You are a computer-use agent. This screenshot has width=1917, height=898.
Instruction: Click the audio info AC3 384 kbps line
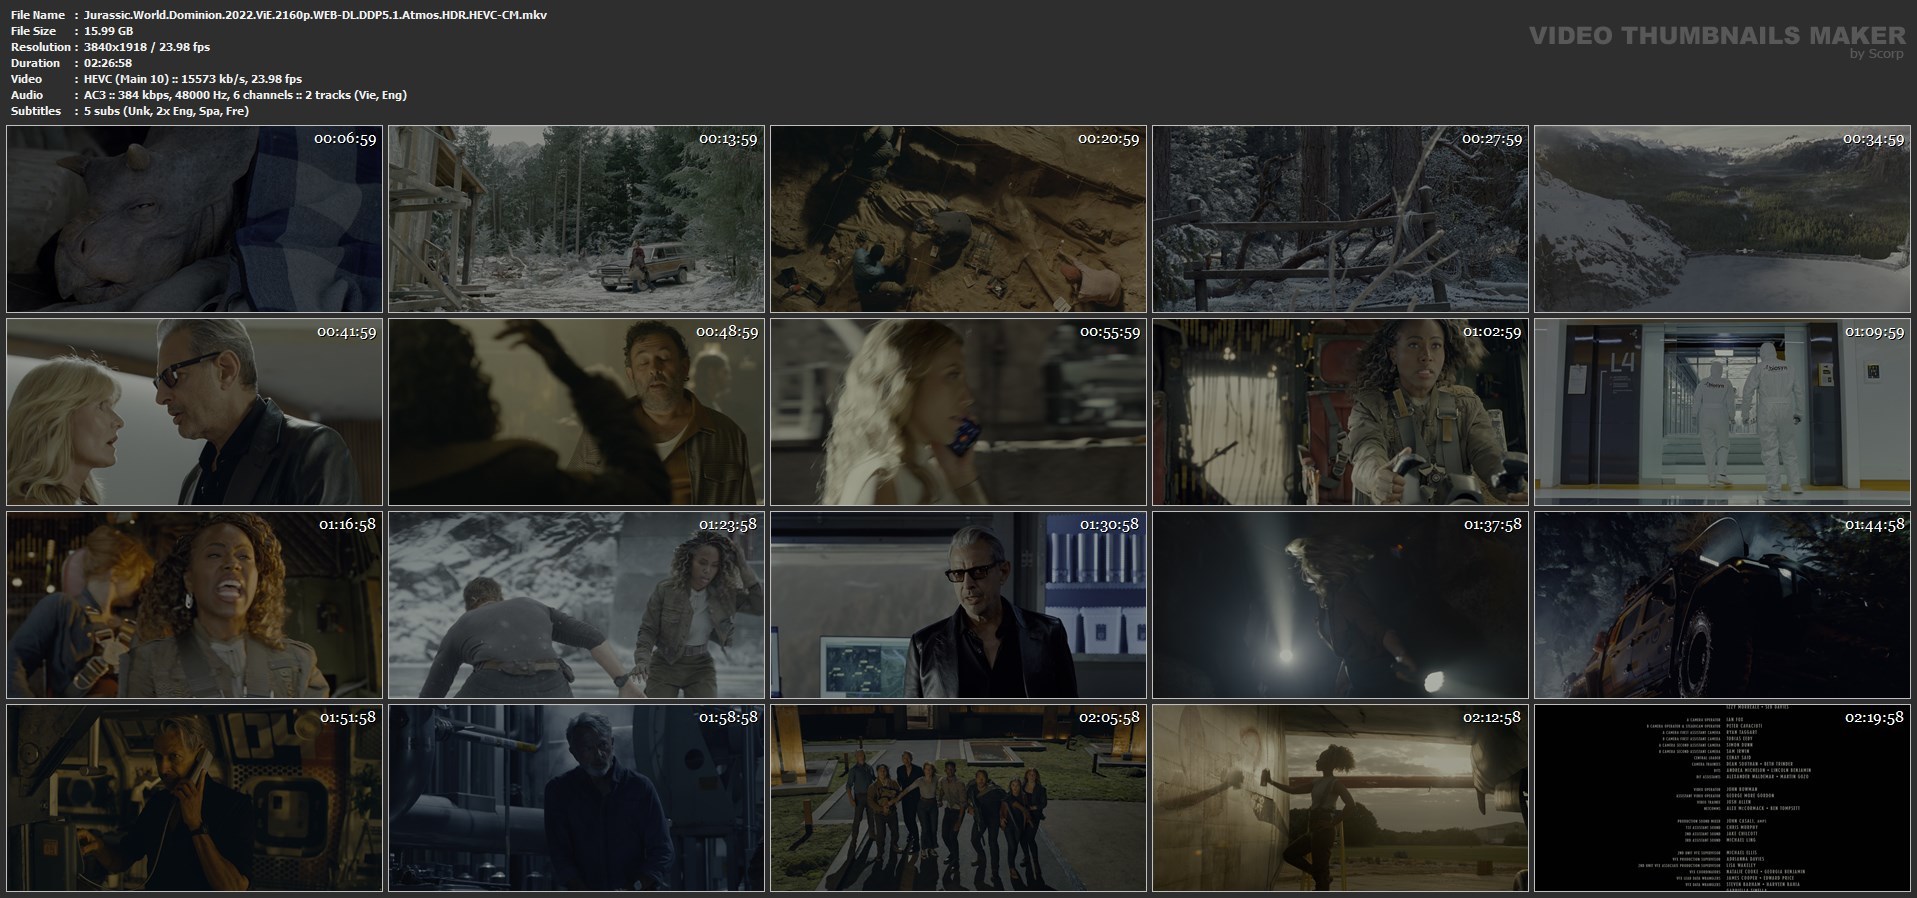tap(245, 95)
